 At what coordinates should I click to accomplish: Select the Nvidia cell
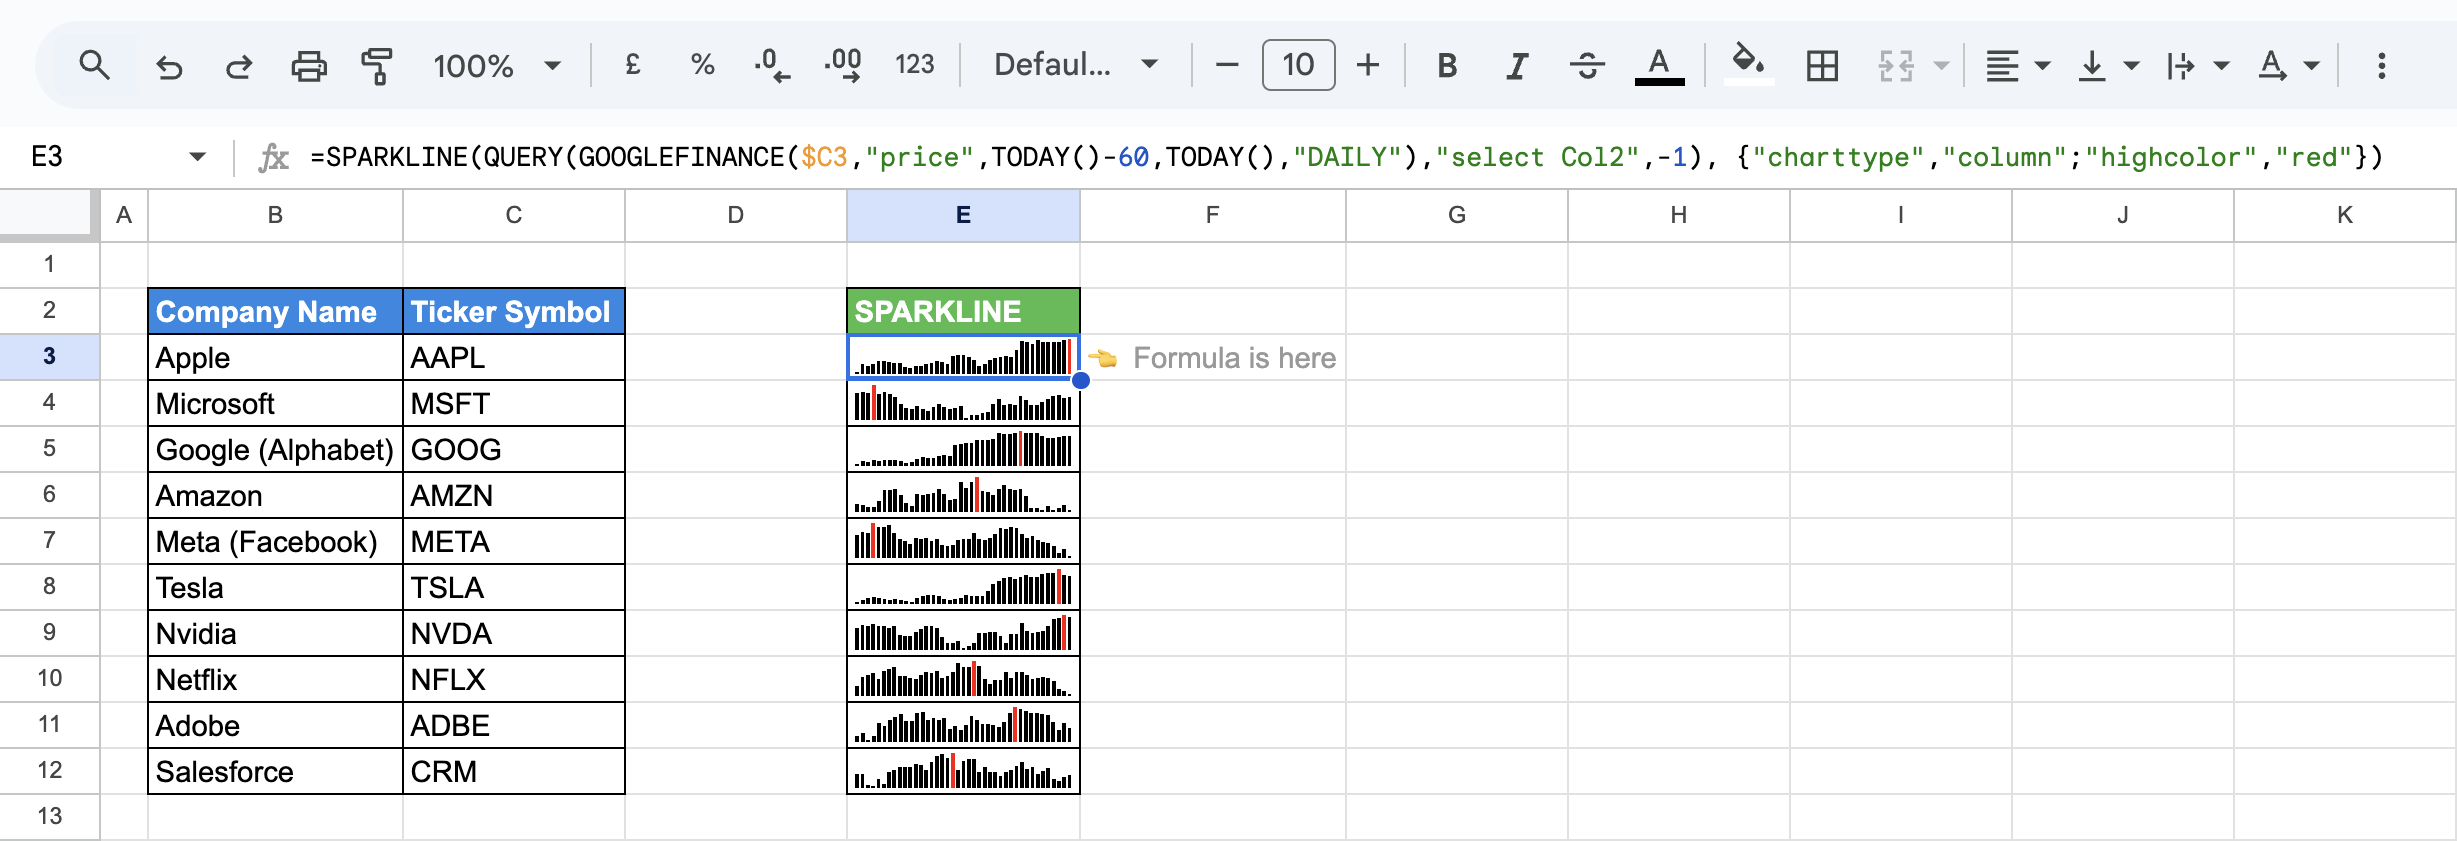pos(275,633)
